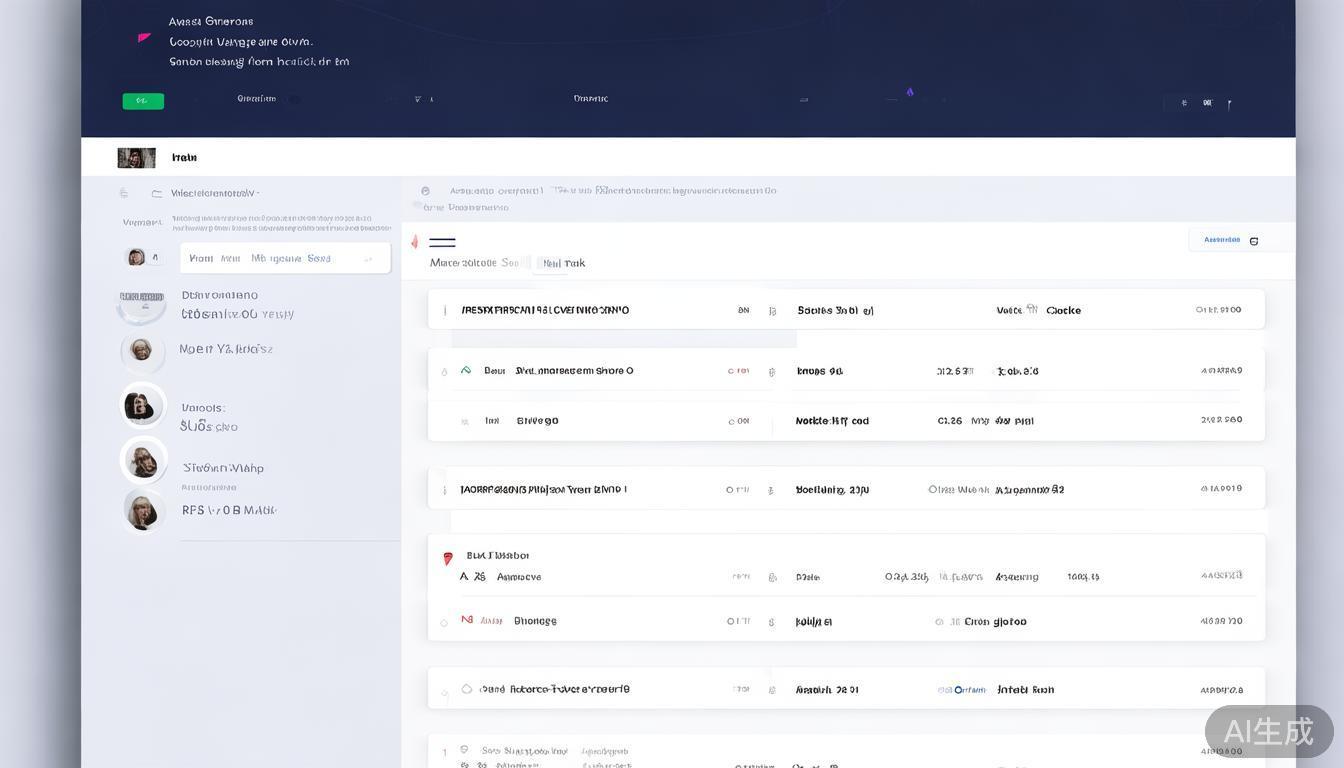Toggle the circle checkbox on the Bhonoge row

click(444, 623)
